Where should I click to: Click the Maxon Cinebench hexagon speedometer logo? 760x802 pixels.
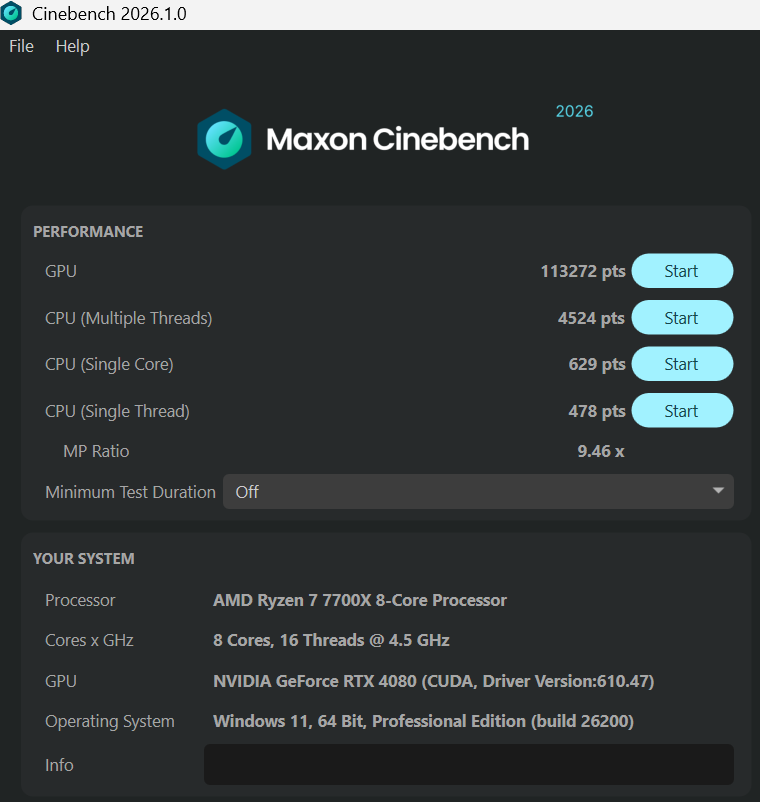[x=224, y=139]
